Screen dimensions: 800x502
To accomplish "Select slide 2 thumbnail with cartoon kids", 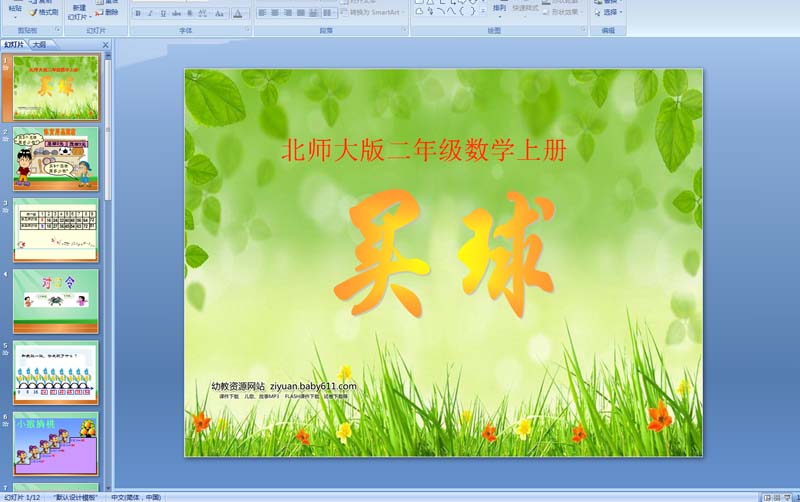I will (56, 159).
